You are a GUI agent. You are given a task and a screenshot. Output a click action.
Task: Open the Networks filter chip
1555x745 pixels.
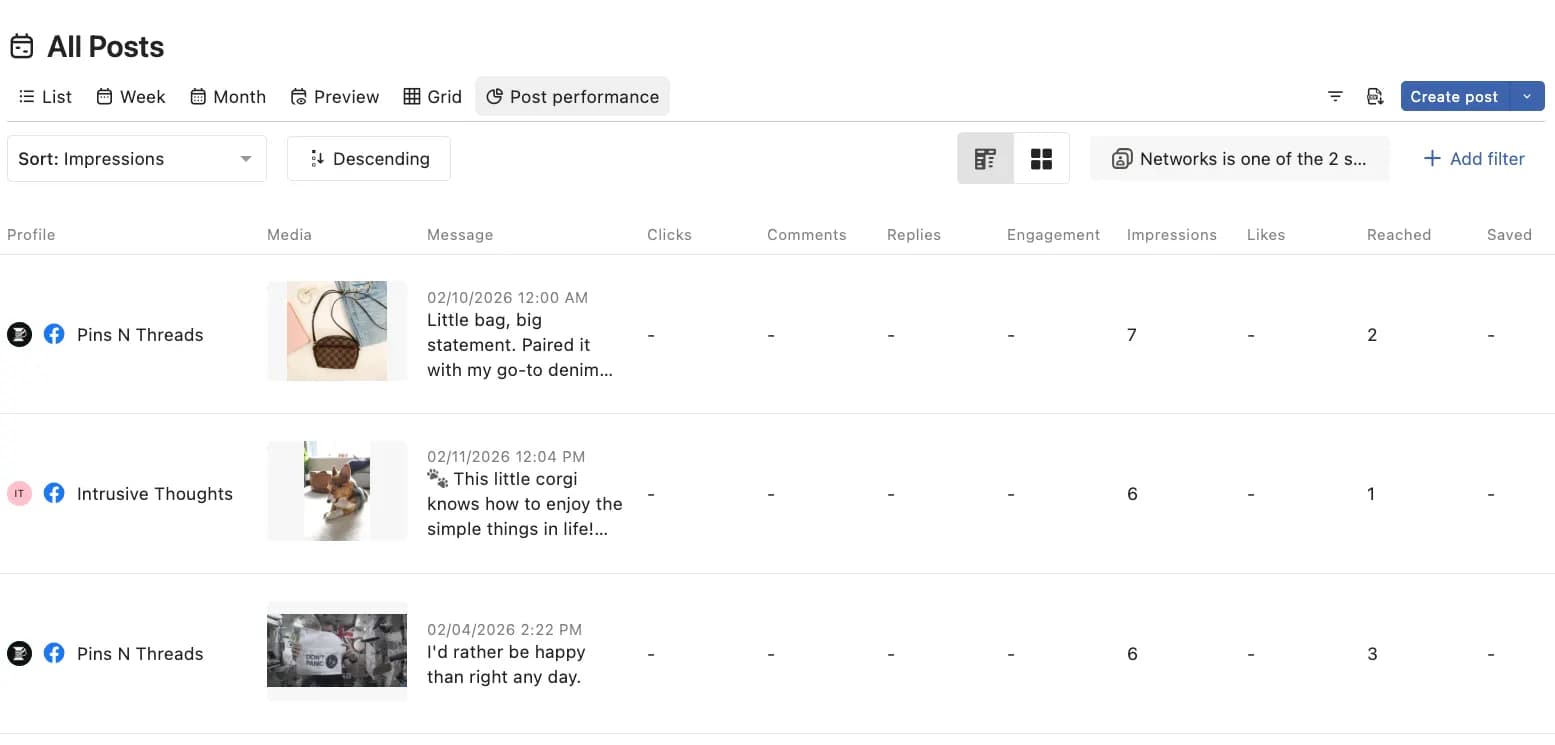coord(1239,158)
